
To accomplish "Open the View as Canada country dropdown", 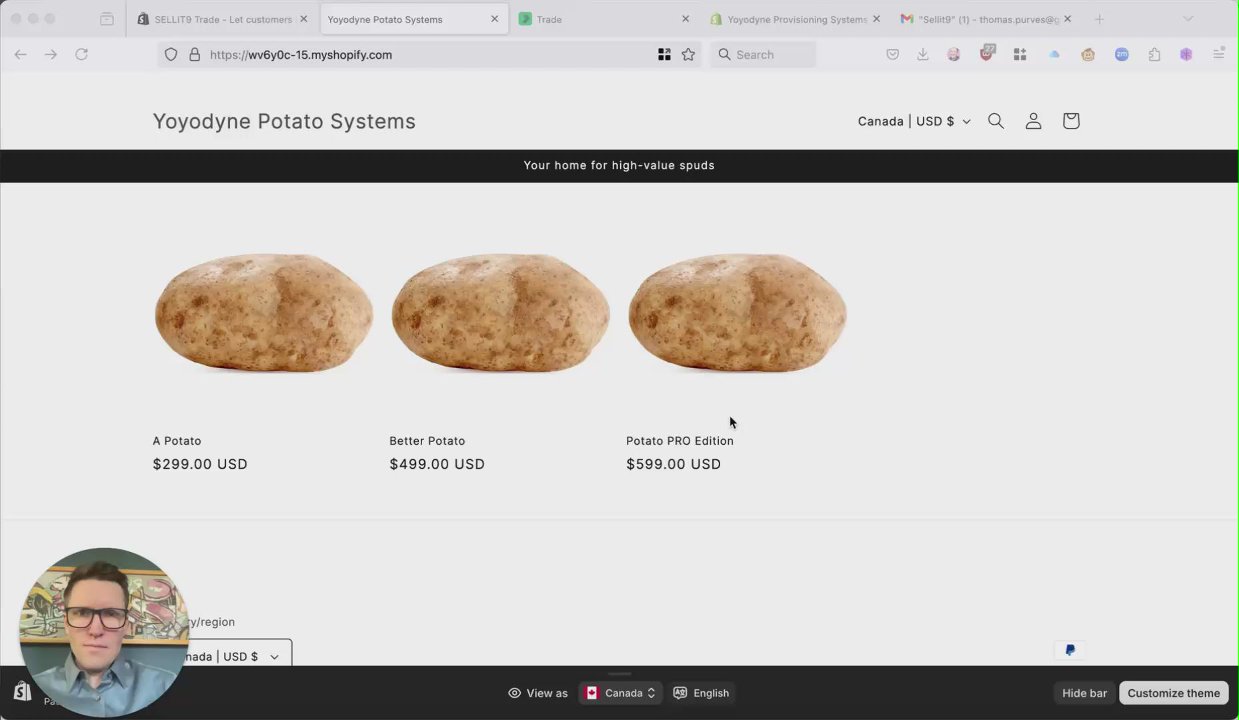I will tap(620, 693).
